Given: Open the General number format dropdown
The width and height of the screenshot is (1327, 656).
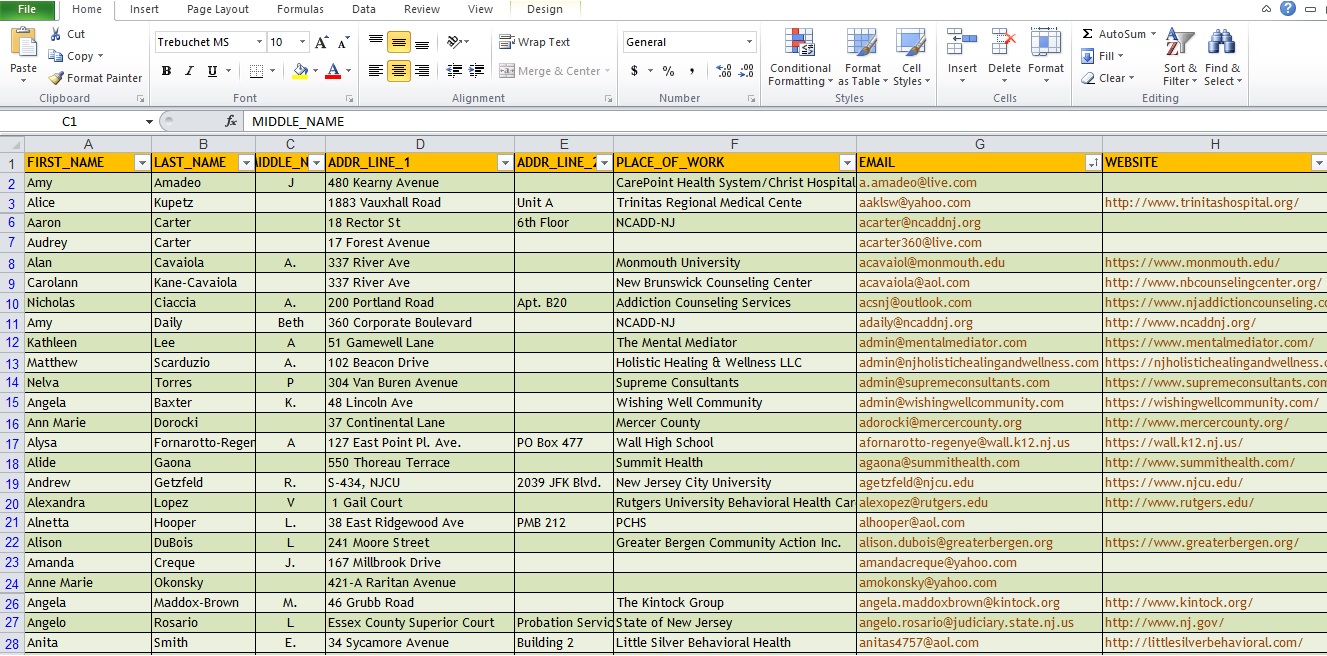Looking at the screenshot, I should [x=750, y=42].
